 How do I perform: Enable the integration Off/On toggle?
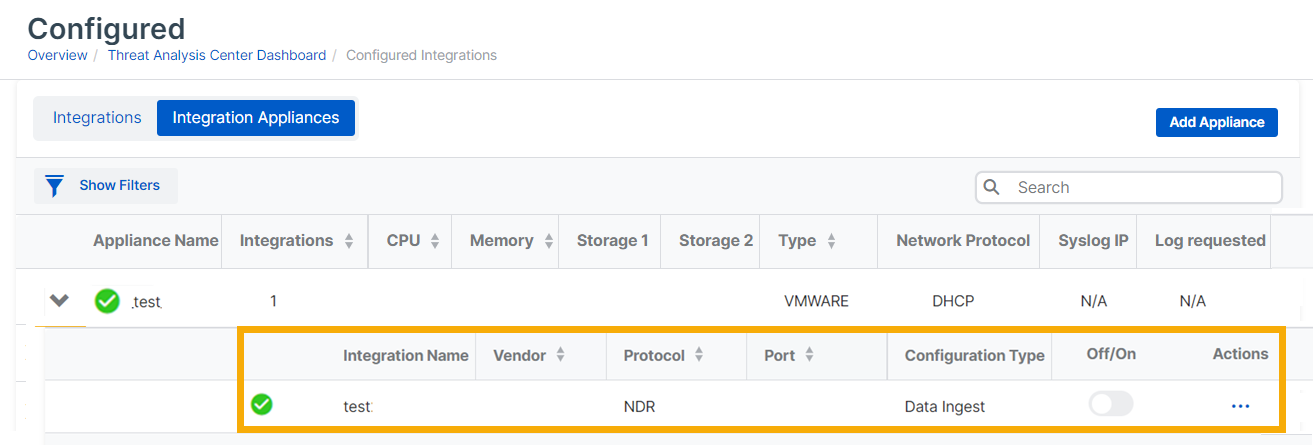point(1111,404)
